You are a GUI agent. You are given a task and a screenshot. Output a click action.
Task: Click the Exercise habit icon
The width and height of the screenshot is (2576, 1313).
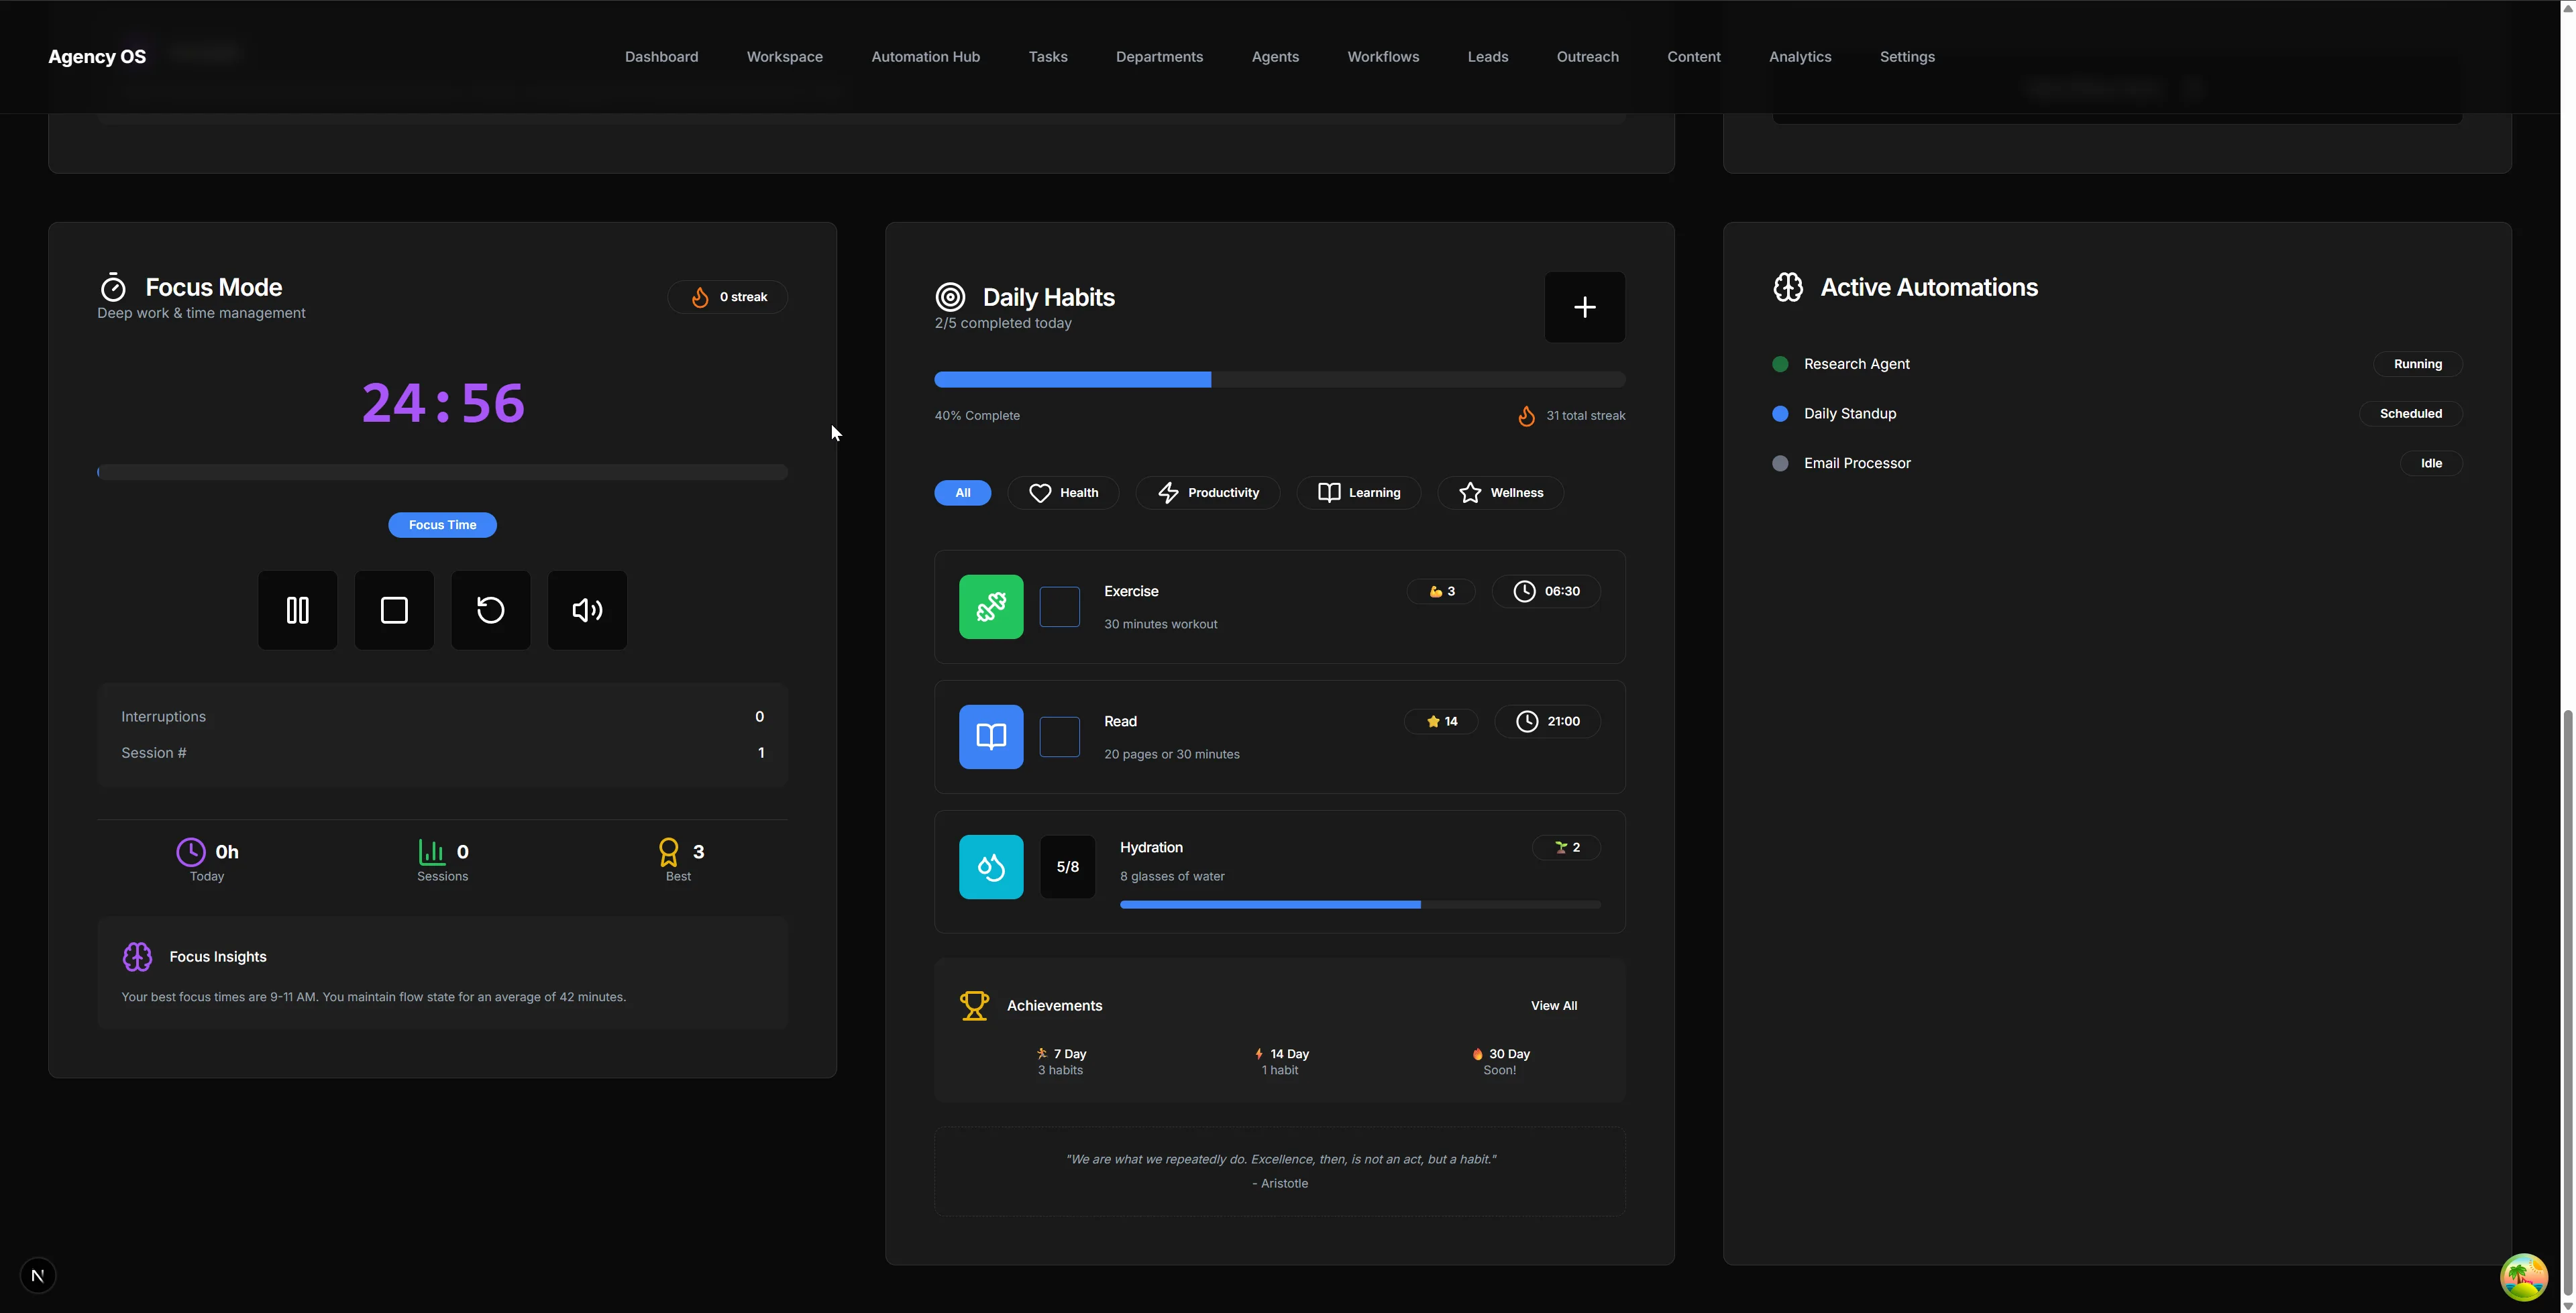(x=990, y=607)
